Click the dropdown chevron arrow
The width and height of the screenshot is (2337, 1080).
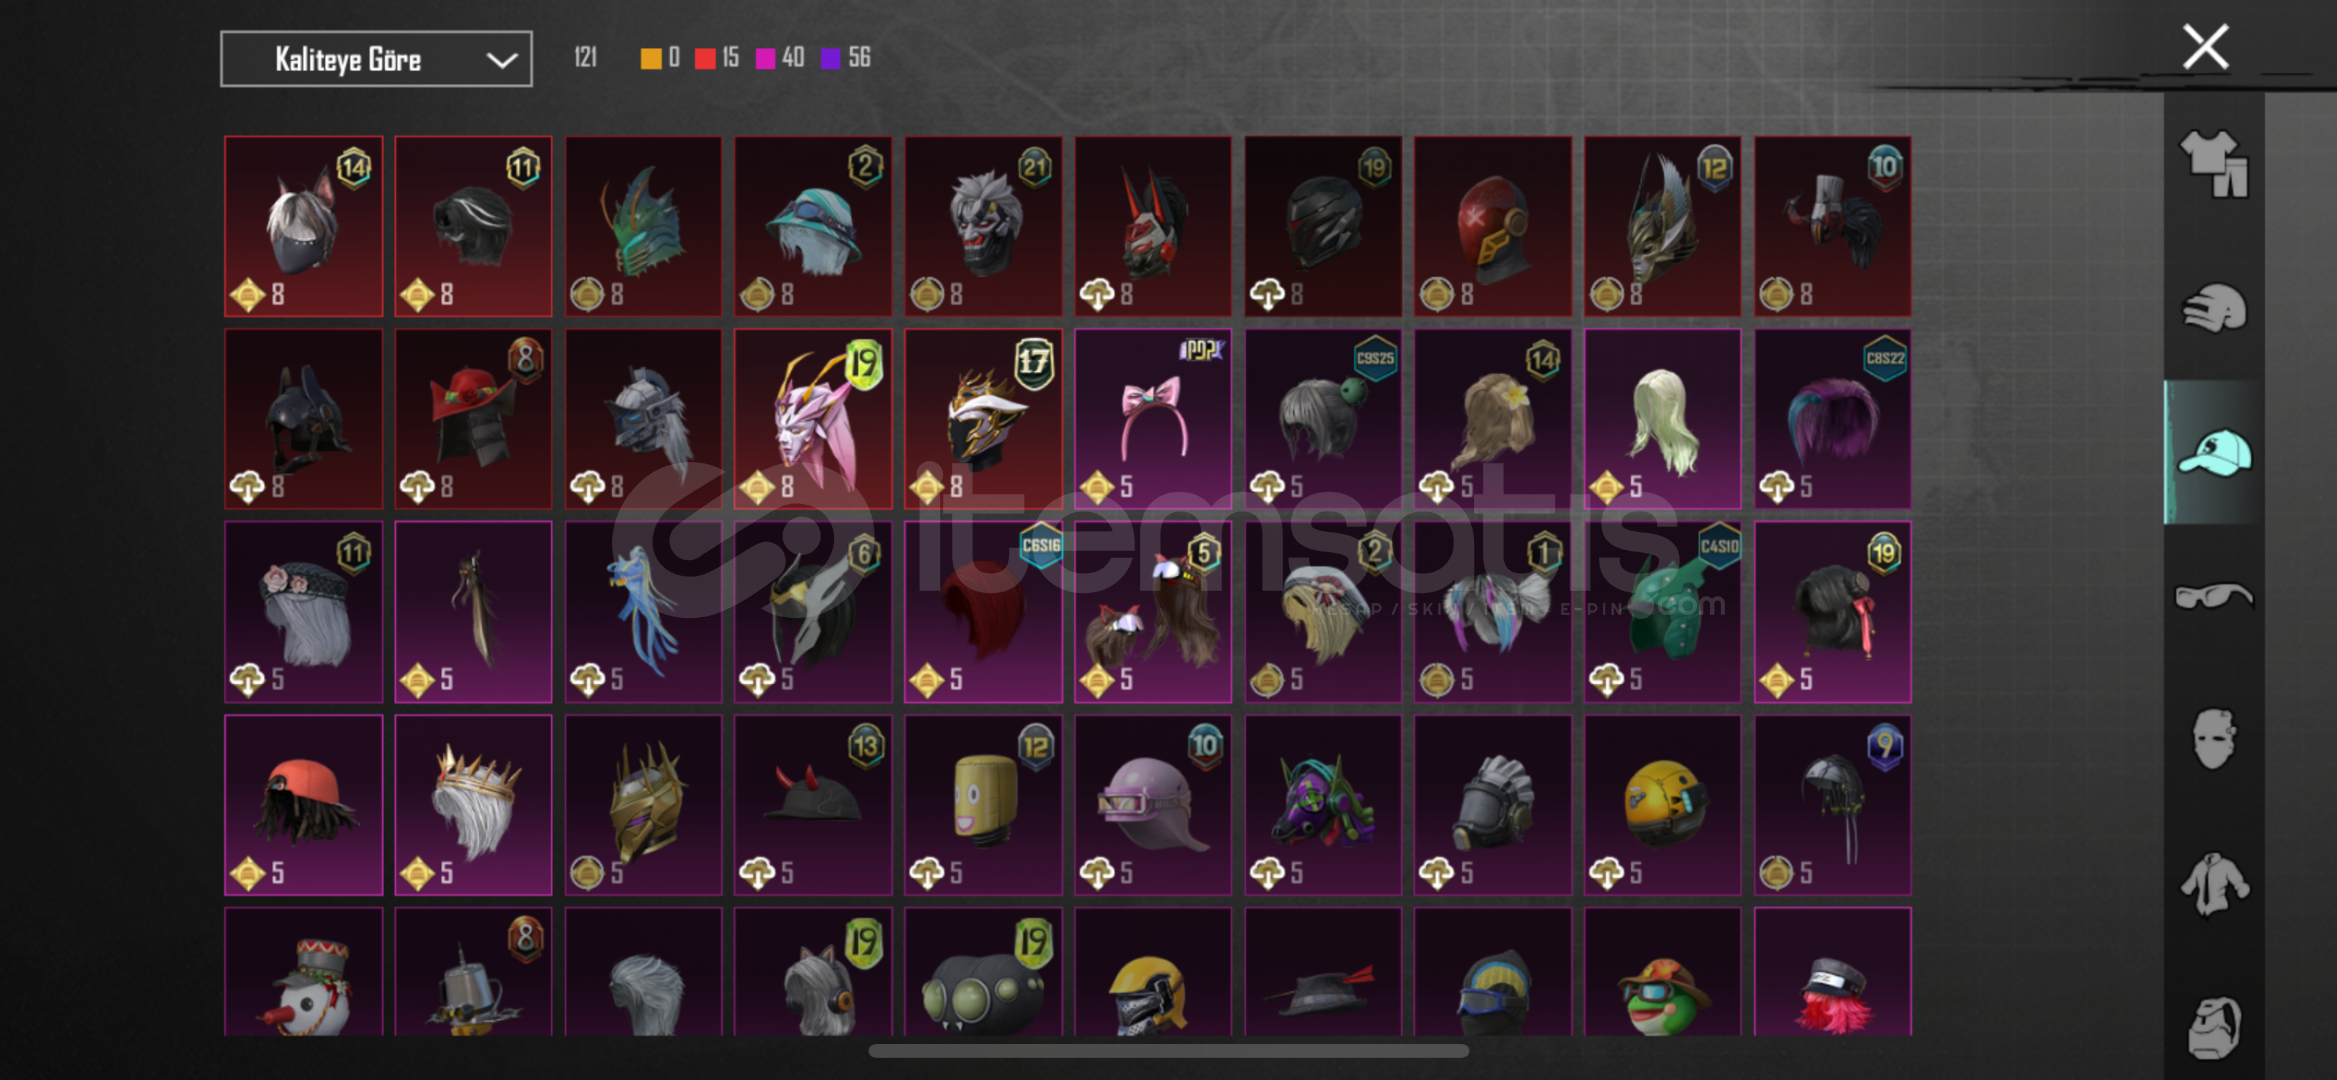click(x=502, y=60)
